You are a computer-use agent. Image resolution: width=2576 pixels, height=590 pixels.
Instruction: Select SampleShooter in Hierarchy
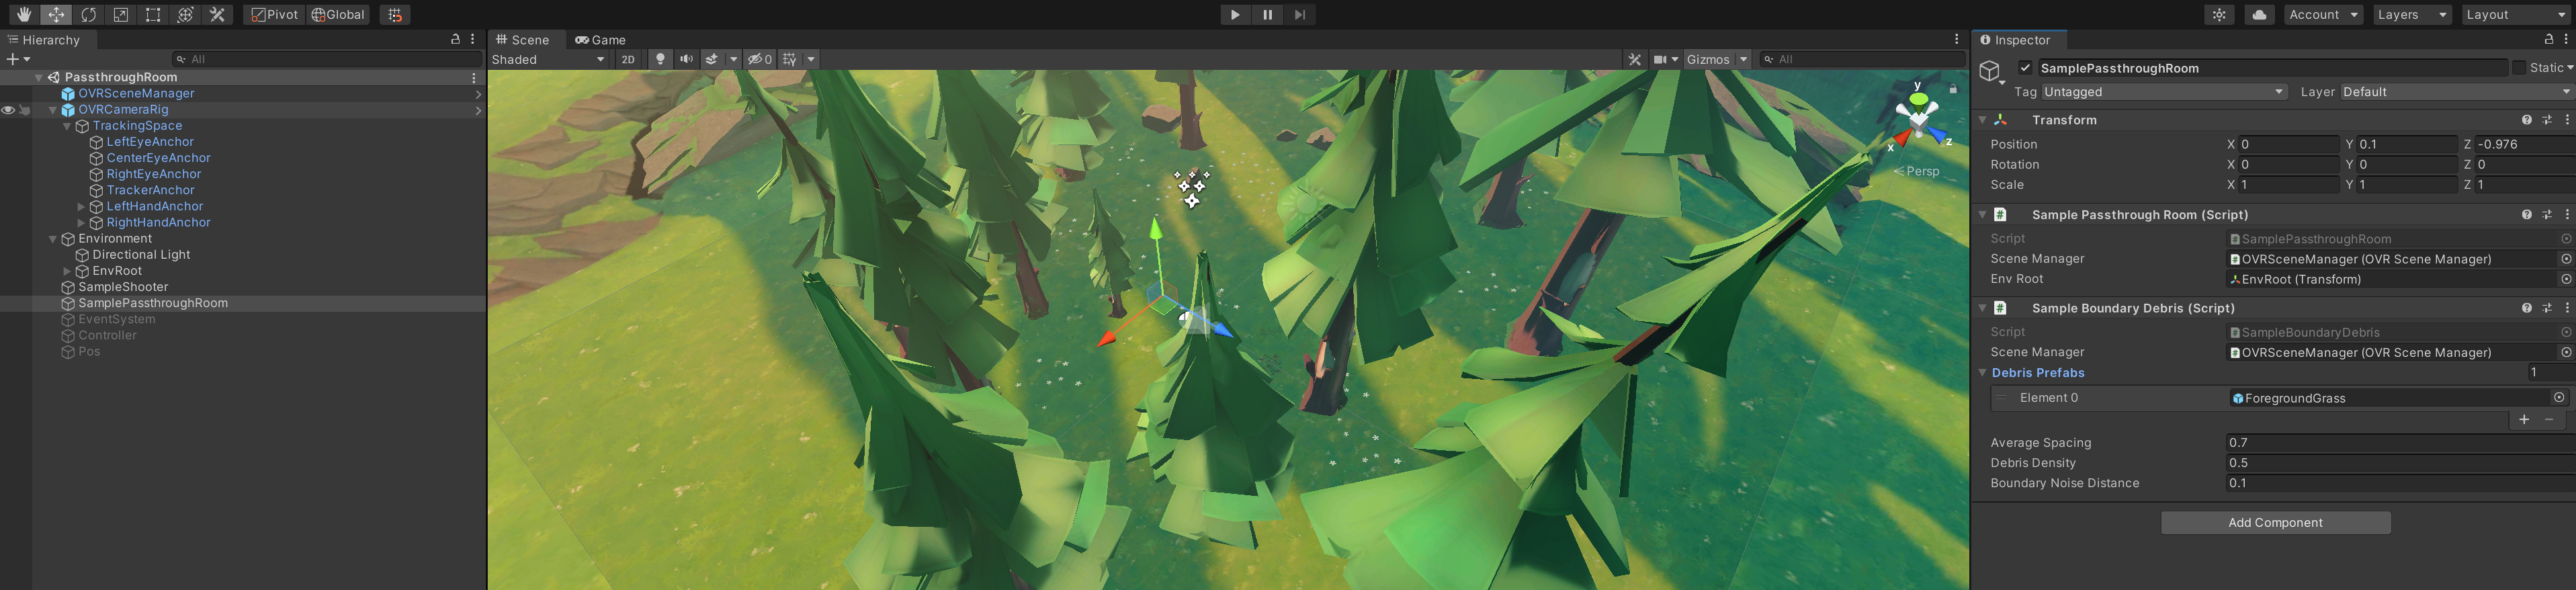point(123,287)
